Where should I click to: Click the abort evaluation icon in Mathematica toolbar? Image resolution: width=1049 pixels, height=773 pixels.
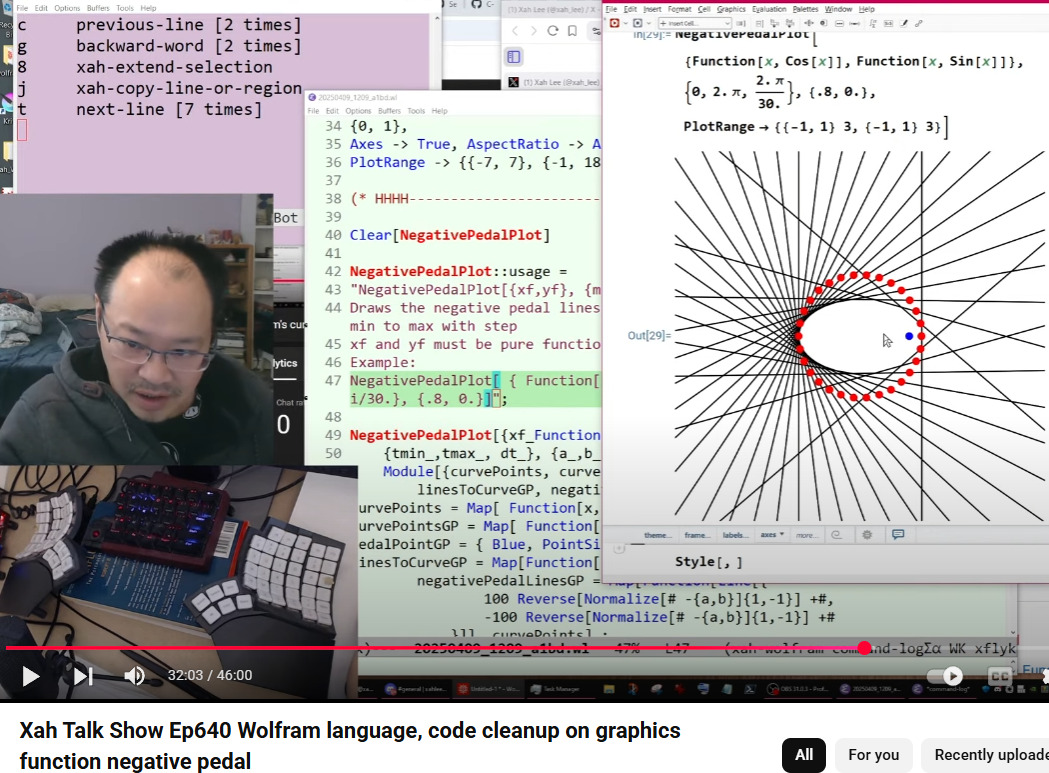637,23
